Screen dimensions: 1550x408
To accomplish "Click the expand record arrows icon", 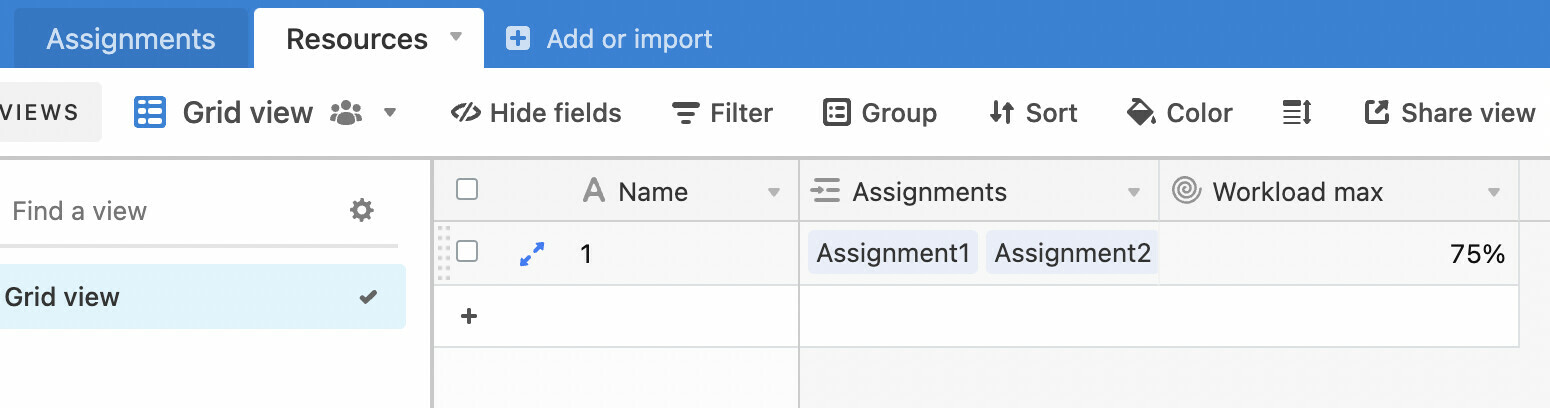I will [x=532, y=255].
